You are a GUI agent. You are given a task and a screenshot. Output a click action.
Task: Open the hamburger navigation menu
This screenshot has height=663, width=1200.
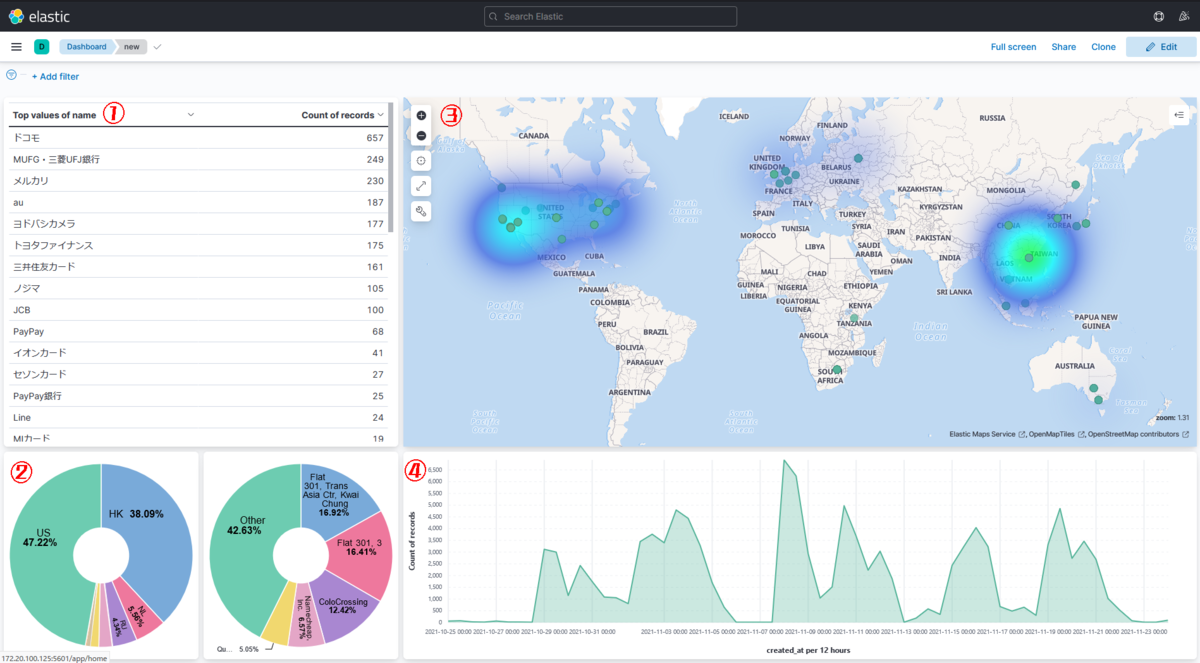[16, 47]
